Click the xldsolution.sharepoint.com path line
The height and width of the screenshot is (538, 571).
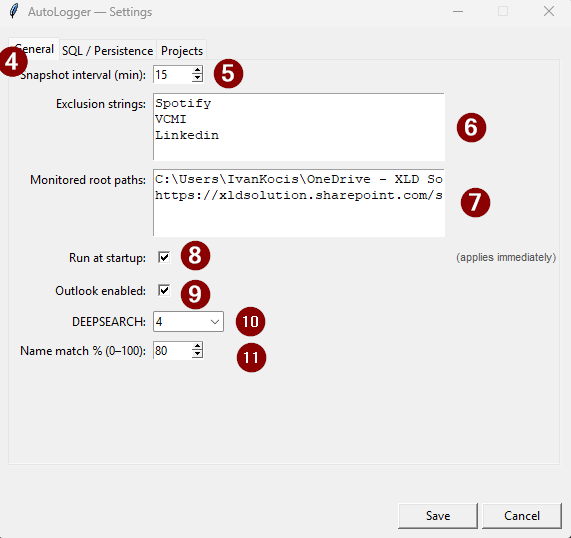pos(299,196)
